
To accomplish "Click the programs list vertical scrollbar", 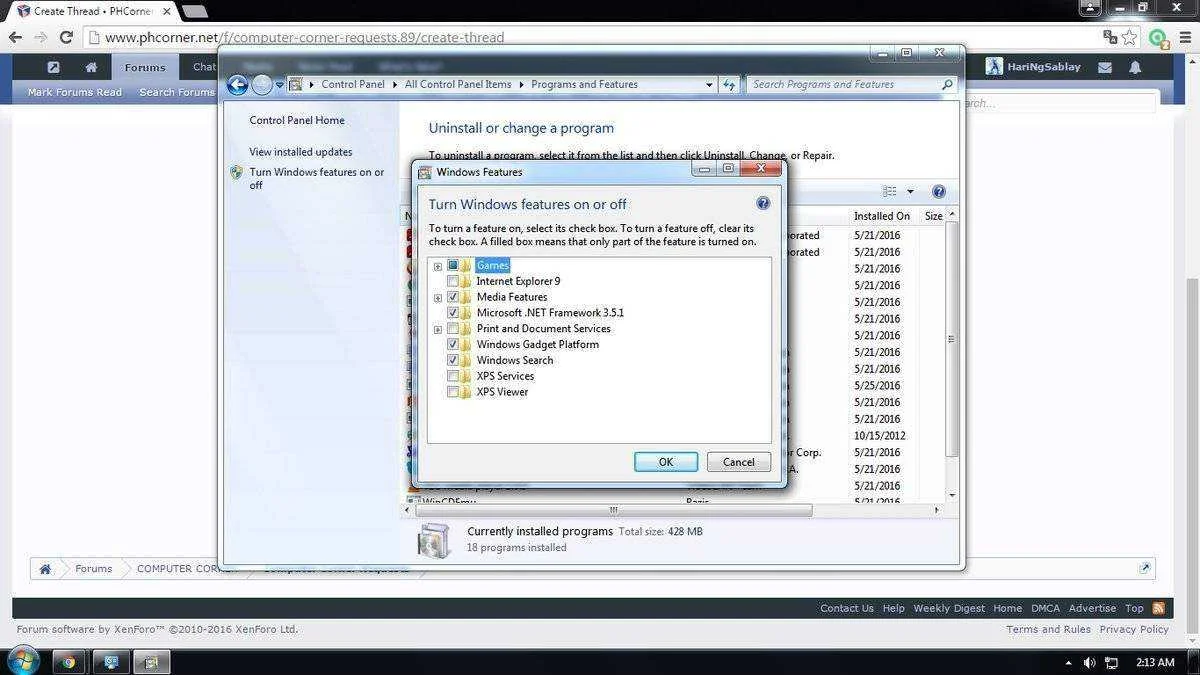I will point(952,339).
